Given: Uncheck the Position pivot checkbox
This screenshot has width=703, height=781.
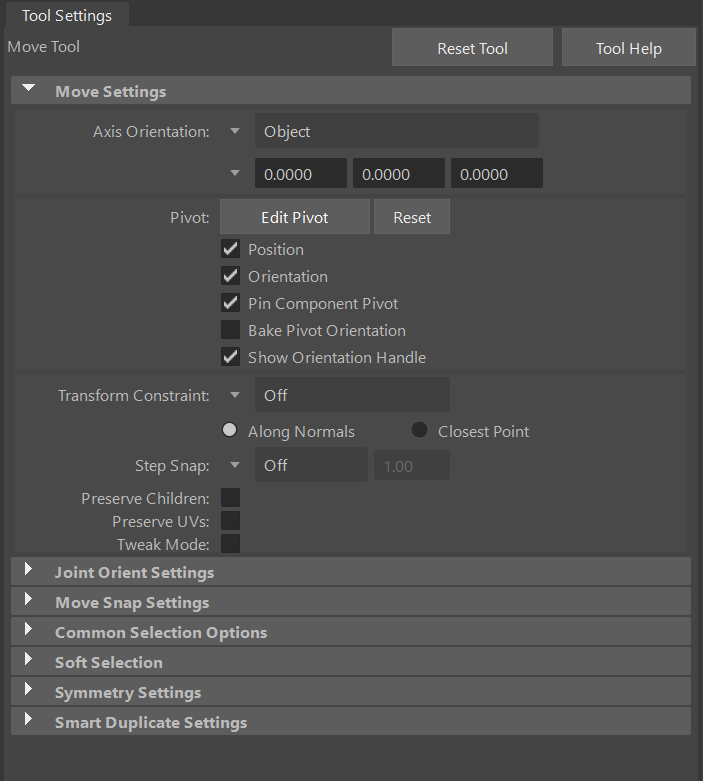Looking at the screenshot, I should coord(231,249).
